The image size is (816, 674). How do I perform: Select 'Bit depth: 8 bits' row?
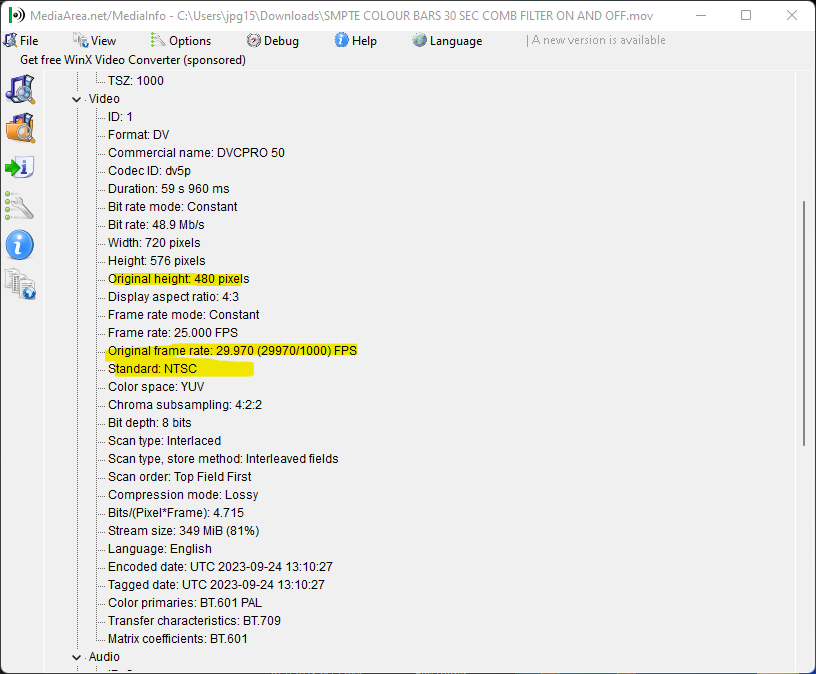coord(149,423)
